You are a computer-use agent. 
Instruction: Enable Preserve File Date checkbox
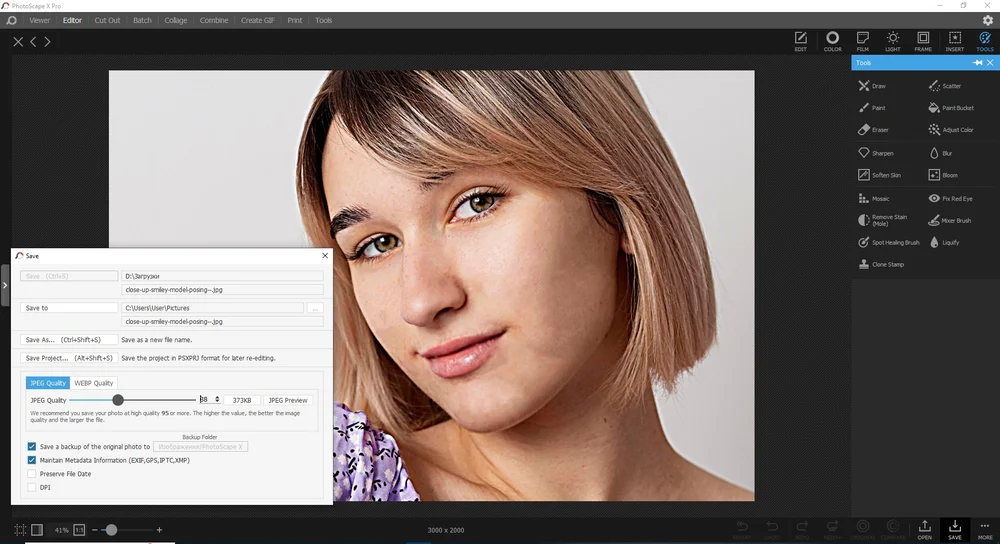click(31, 474)
